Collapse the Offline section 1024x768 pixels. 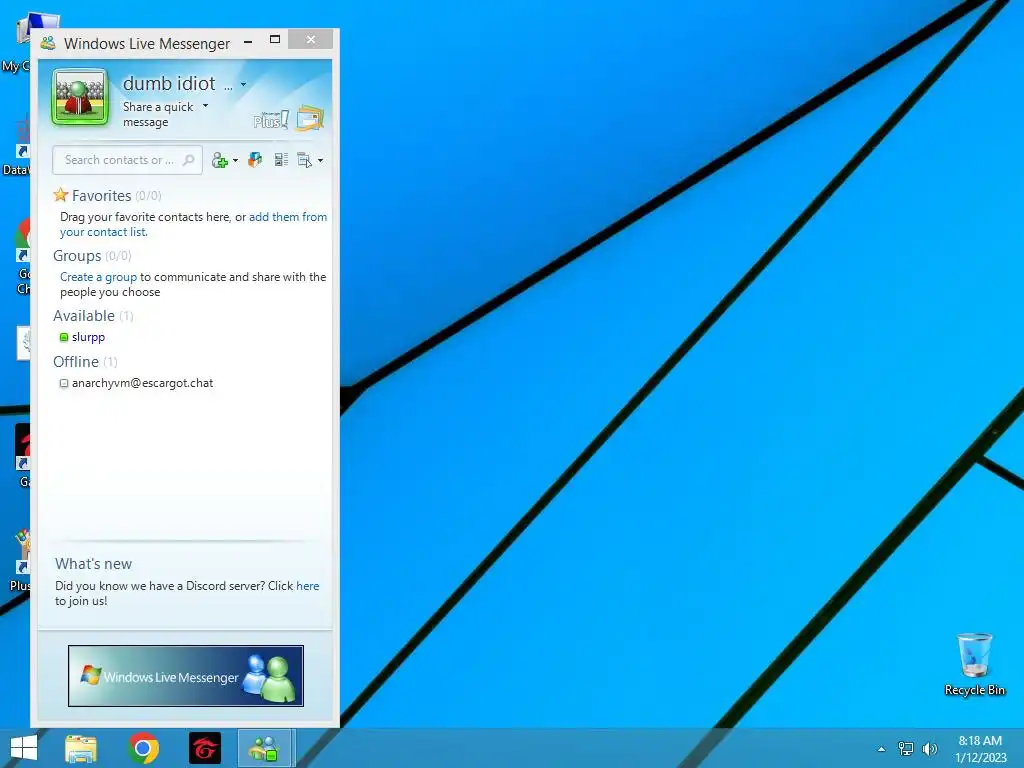click(x=76, y=362)
